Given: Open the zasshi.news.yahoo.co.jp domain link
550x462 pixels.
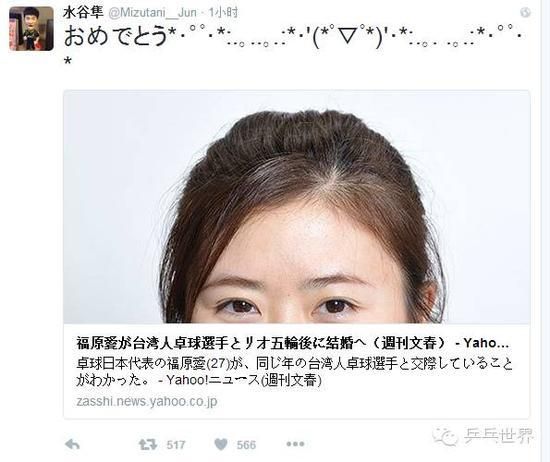Looking at the screenshot, I should coord(147,401).
